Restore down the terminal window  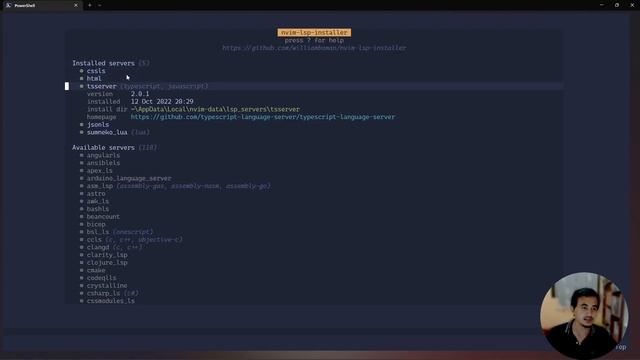[x=617, y=5]
